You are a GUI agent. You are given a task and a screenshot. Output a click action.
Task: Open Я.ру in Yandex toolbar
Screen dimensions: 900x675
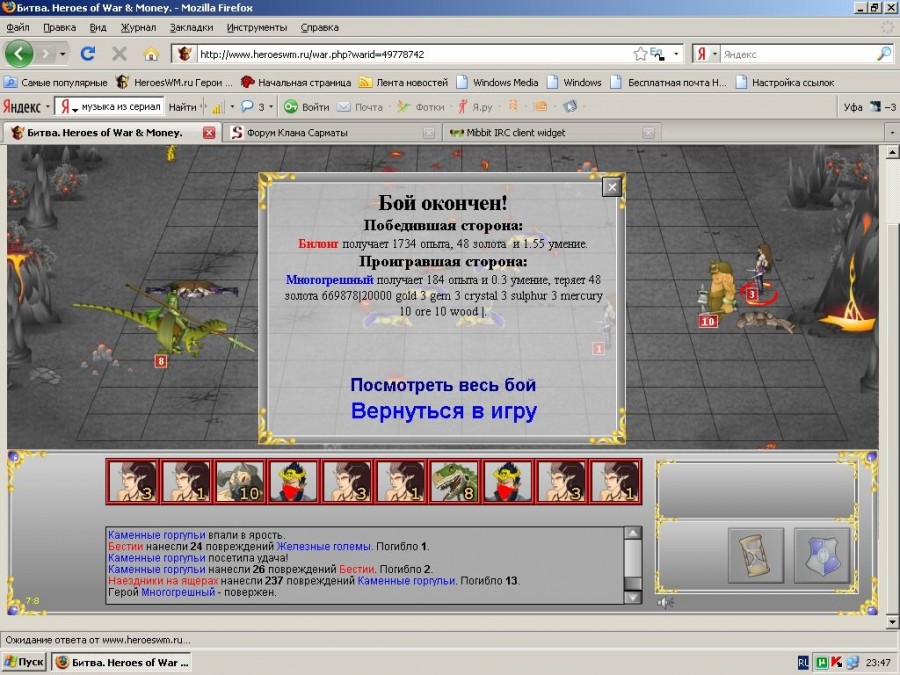[476, 107]
